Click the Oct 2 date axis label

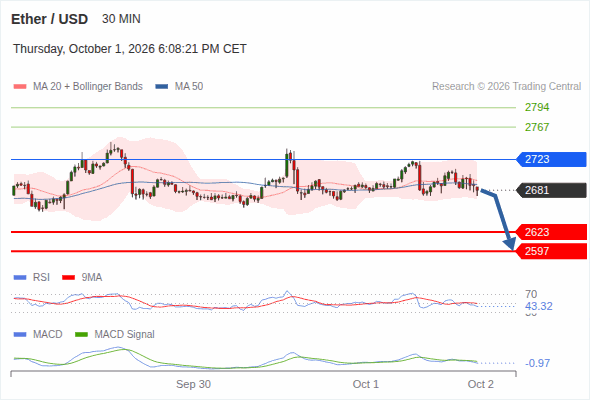[x=481, y=384]
